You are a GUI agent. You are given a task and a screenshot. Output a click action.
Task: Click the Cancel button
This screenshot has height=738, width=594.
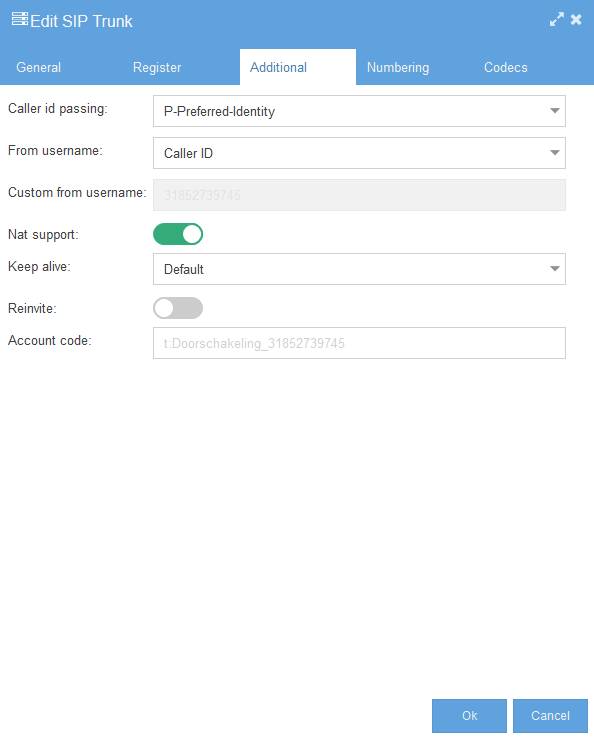click(x=550, y=716)
